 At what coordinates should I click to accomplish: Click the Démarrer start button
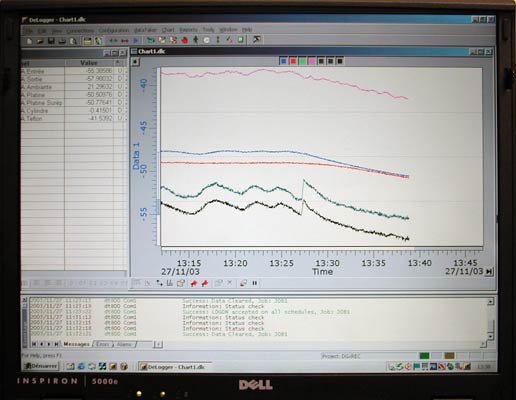coord(41,366)
